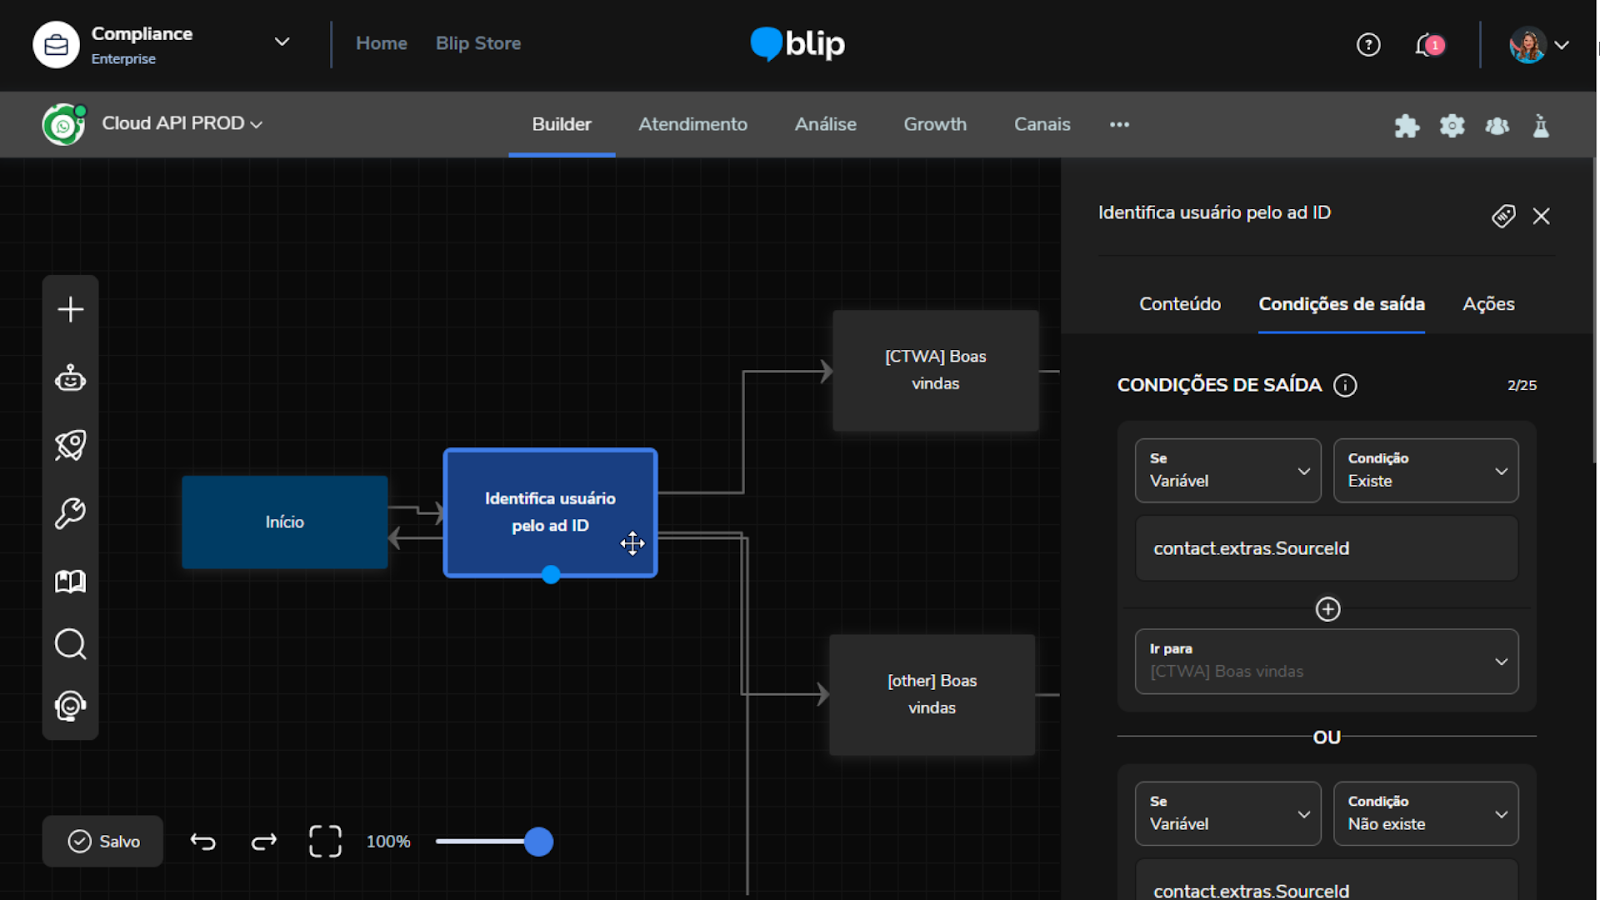Click the 100% zoom value
This screenshot has width=1600, height=900.
point(388,842)
